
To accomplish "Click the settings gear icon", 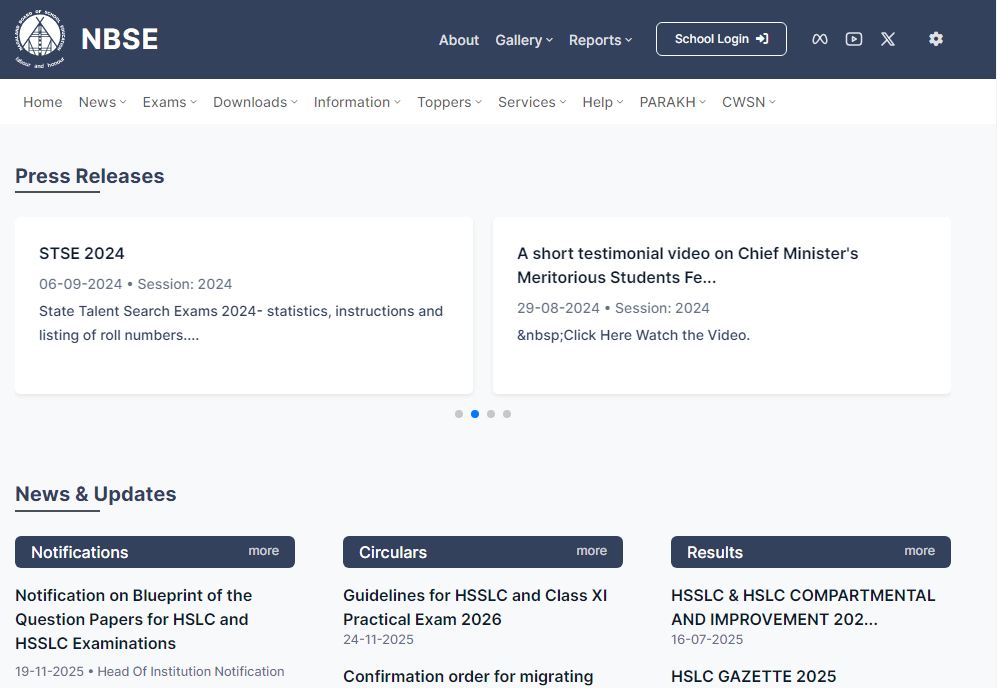I will click(x=936, y=39).
